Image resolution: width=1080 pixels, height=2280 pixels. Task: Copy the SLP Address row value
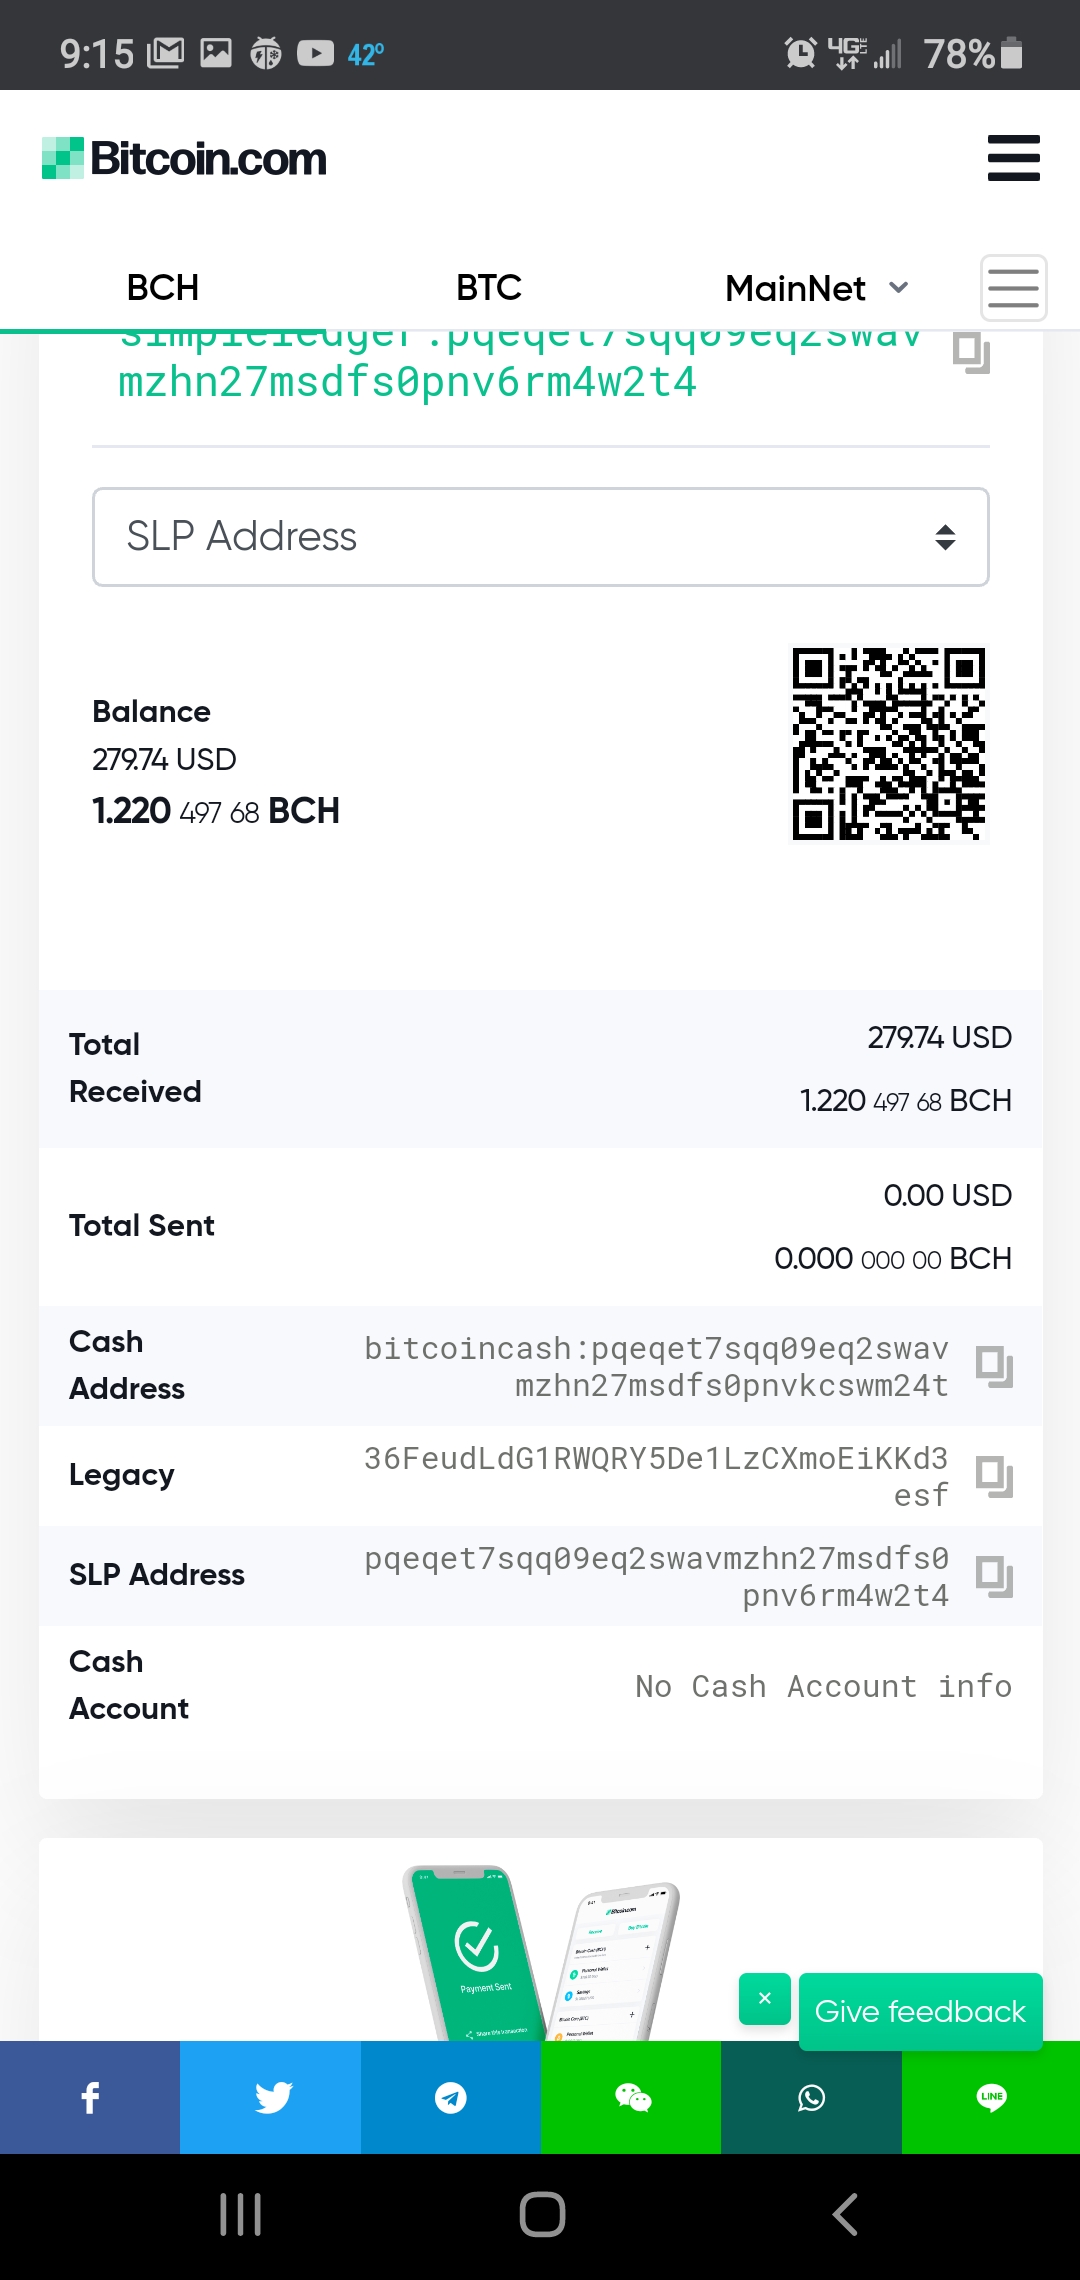tap(994, 1577)
